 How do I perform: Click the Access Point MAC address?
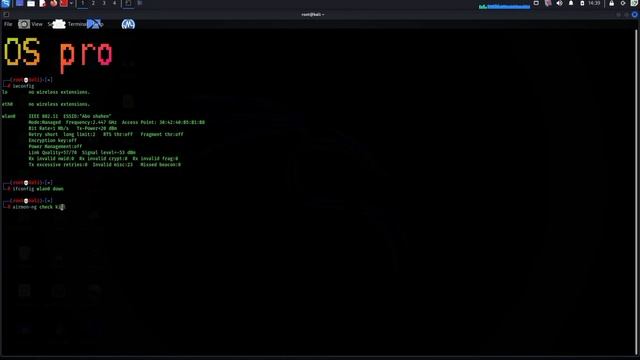tap(182, 122)
